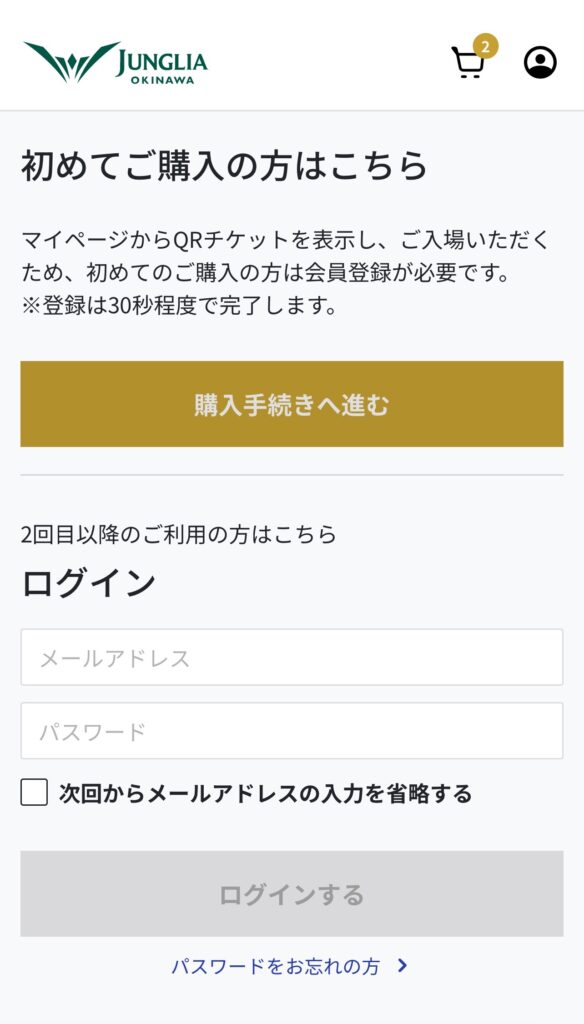584x1024 pixels.
Task: Click the JUNGLIA wordmark in the header
Action: (161, 62)
